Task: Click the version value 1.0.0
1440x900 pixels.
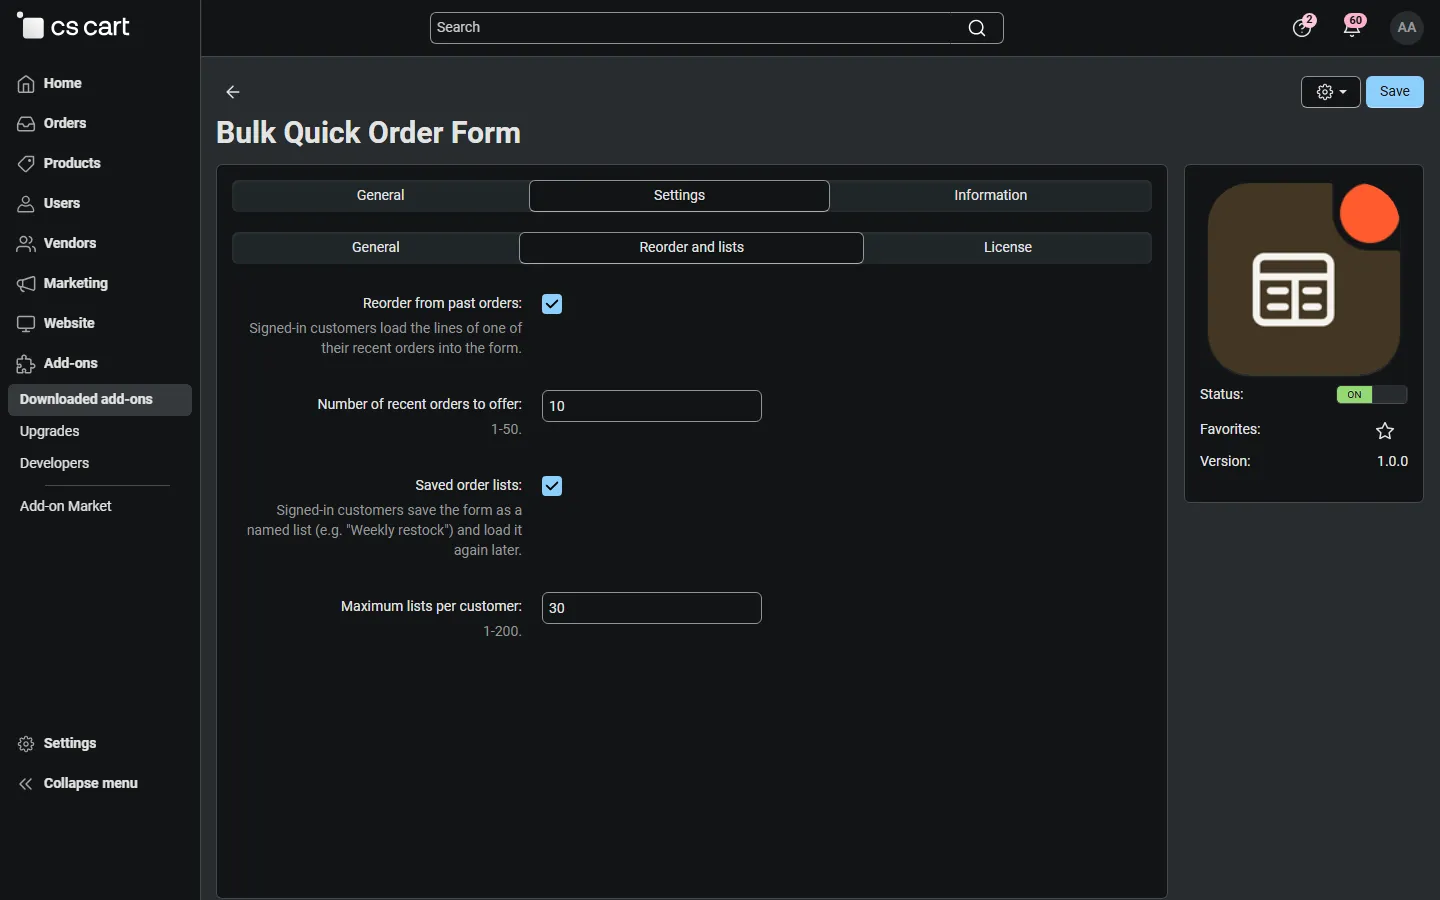Action: pos(1393,462)
